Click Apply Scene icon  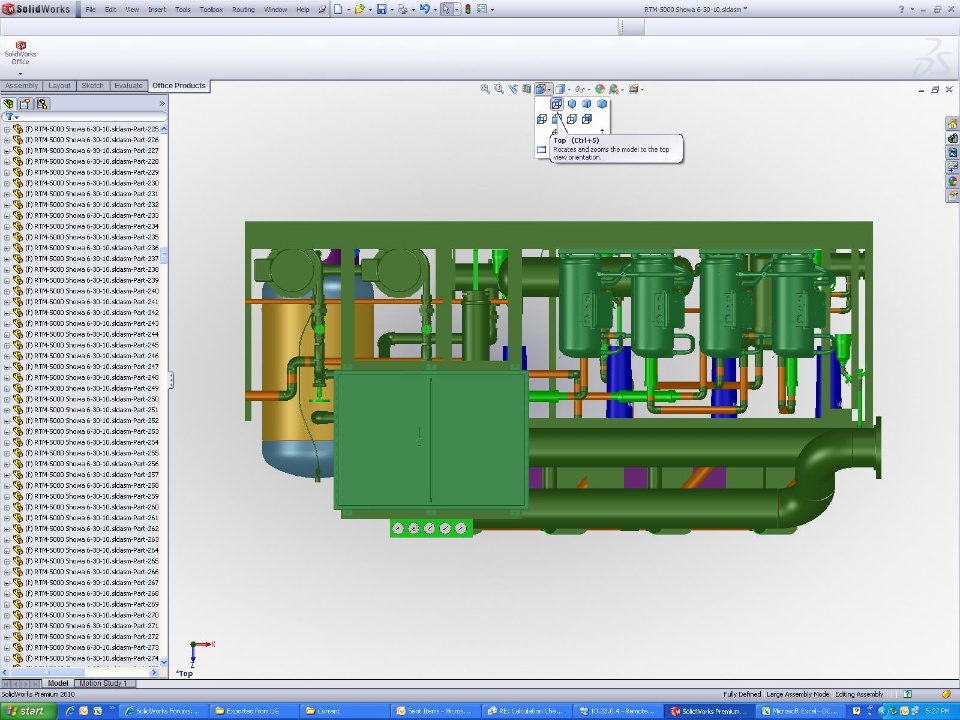click(614, 89)
